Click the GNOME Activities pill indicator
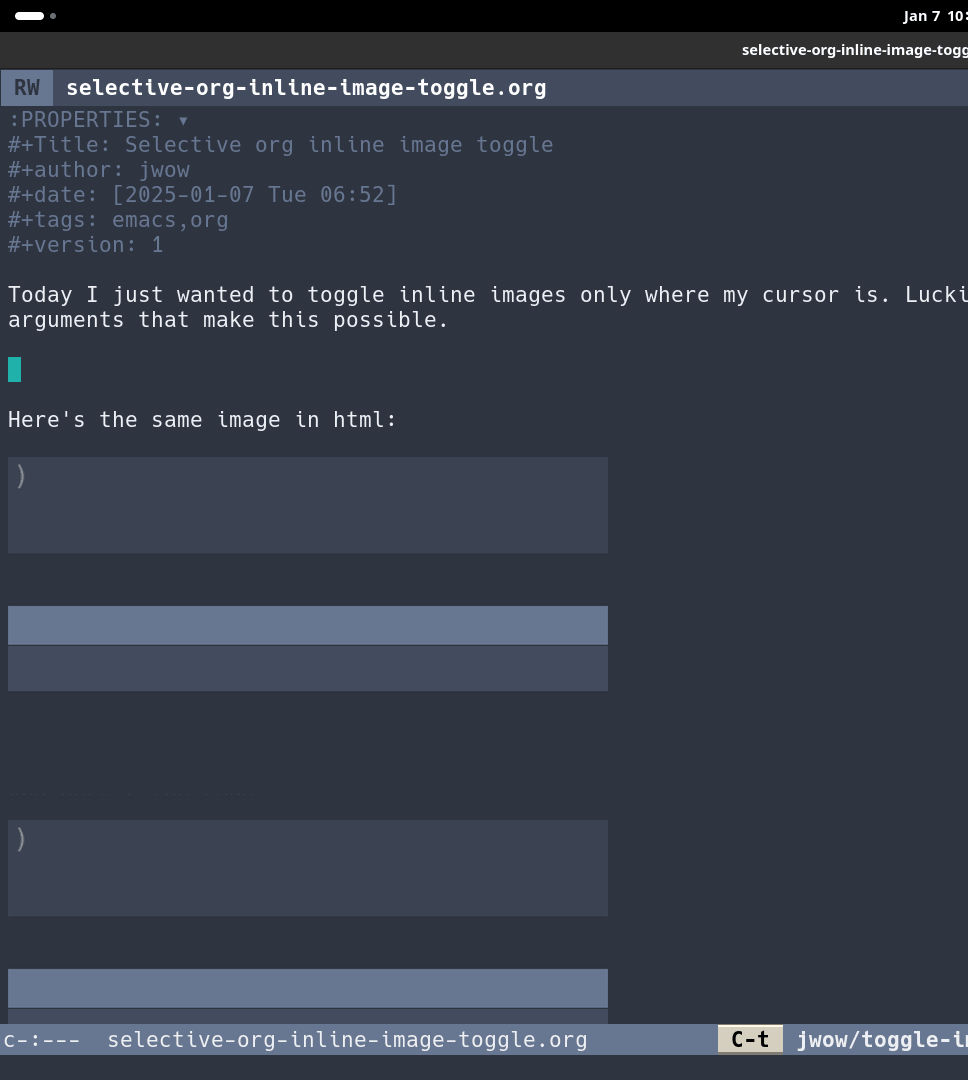 29,16
